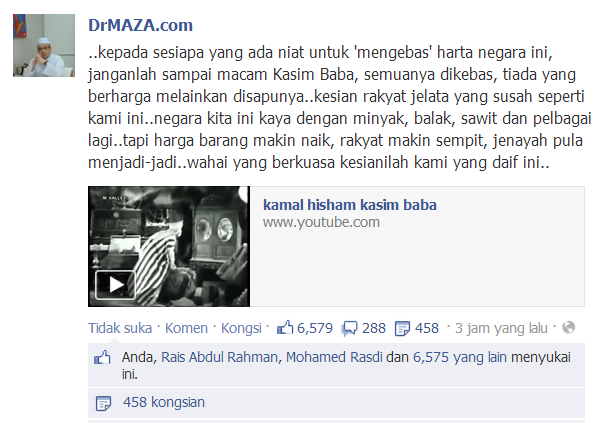Expand '6,575 yang lain' likers list
This screenshot has width=613, height=423.
460,357
